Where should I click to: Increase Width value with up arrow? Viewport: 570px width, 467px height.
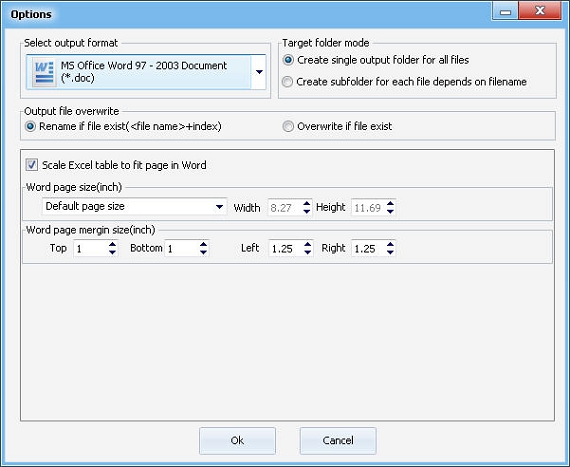pos(307,204)
